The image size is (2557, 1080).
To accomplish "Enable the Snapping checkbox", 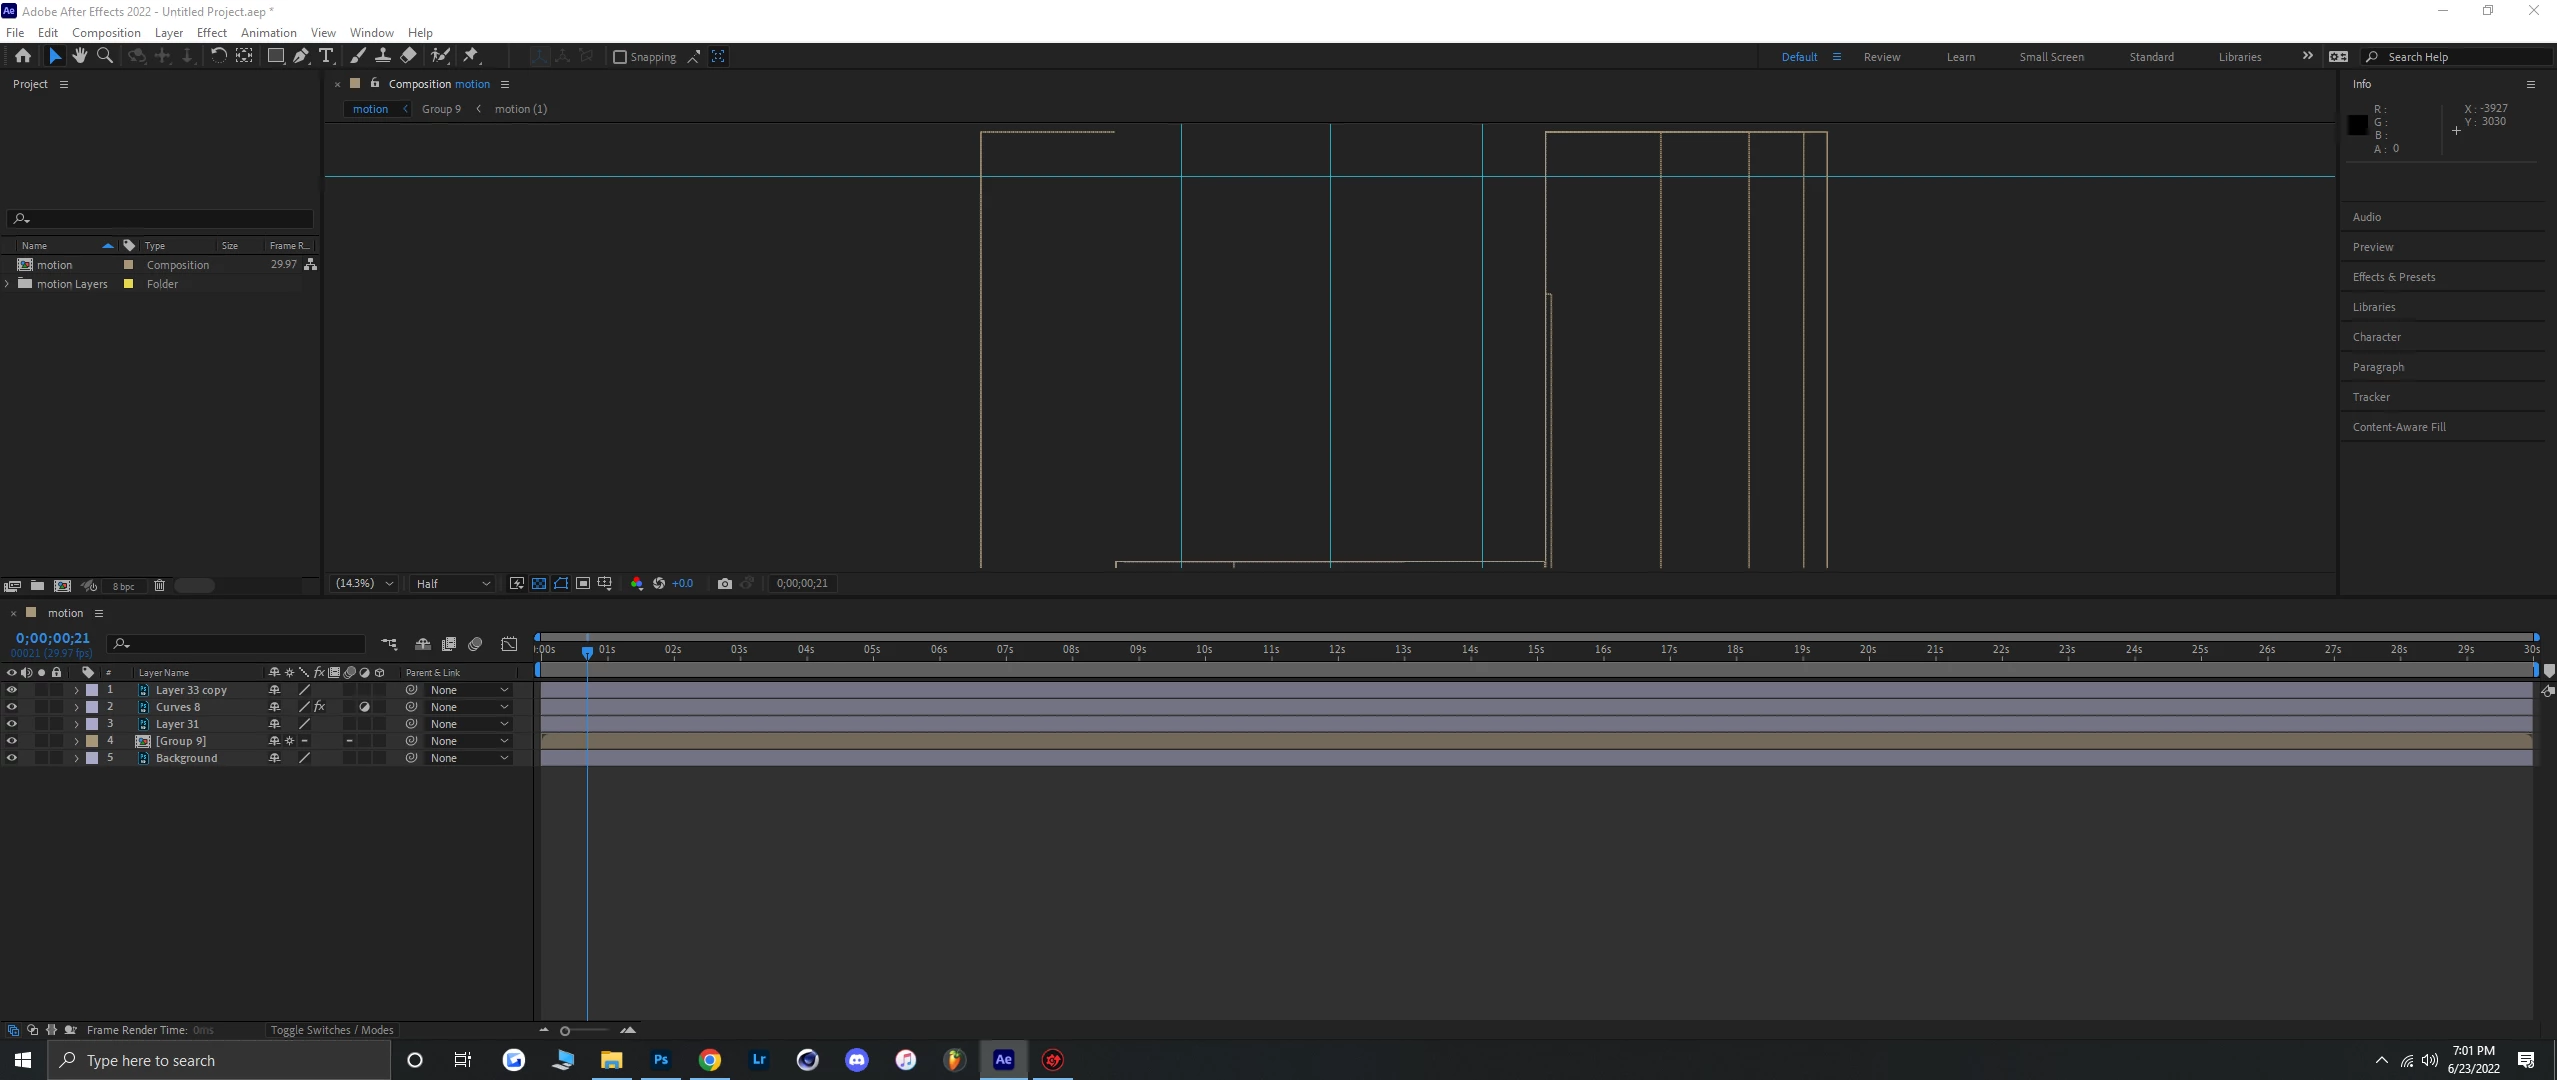I will click(620, 57).
